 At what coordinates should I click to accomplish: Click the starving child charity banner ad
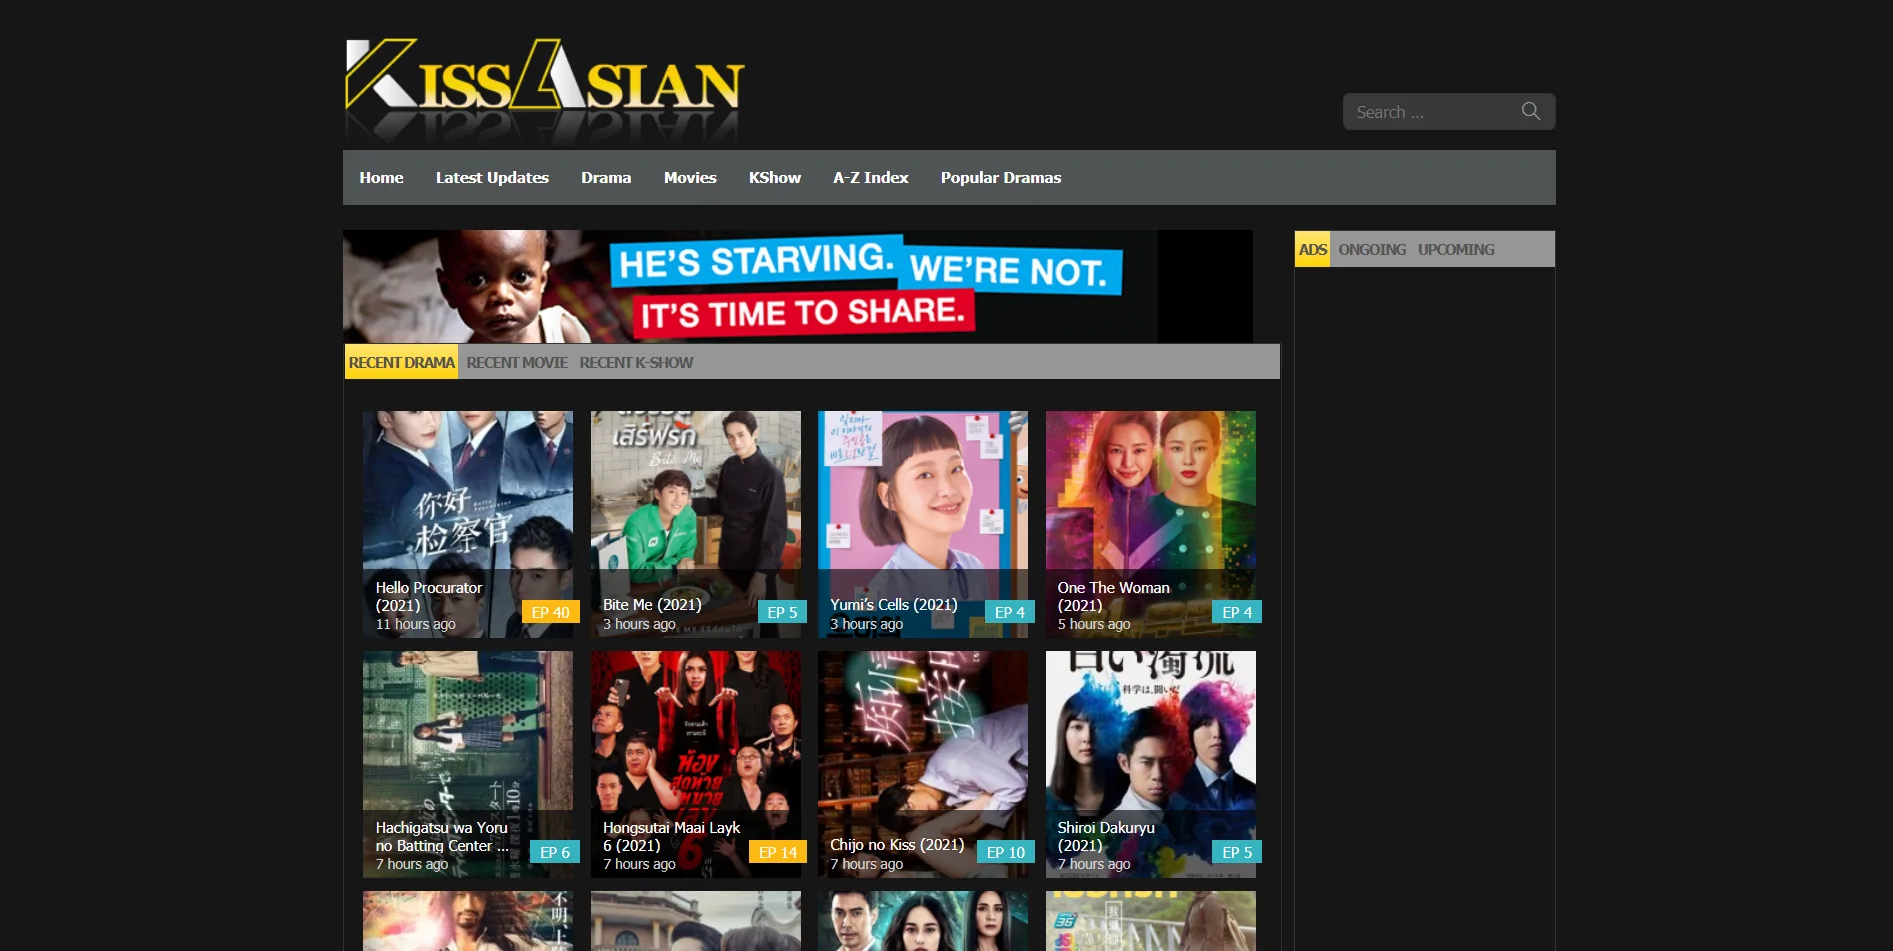[x=797, y=287]
